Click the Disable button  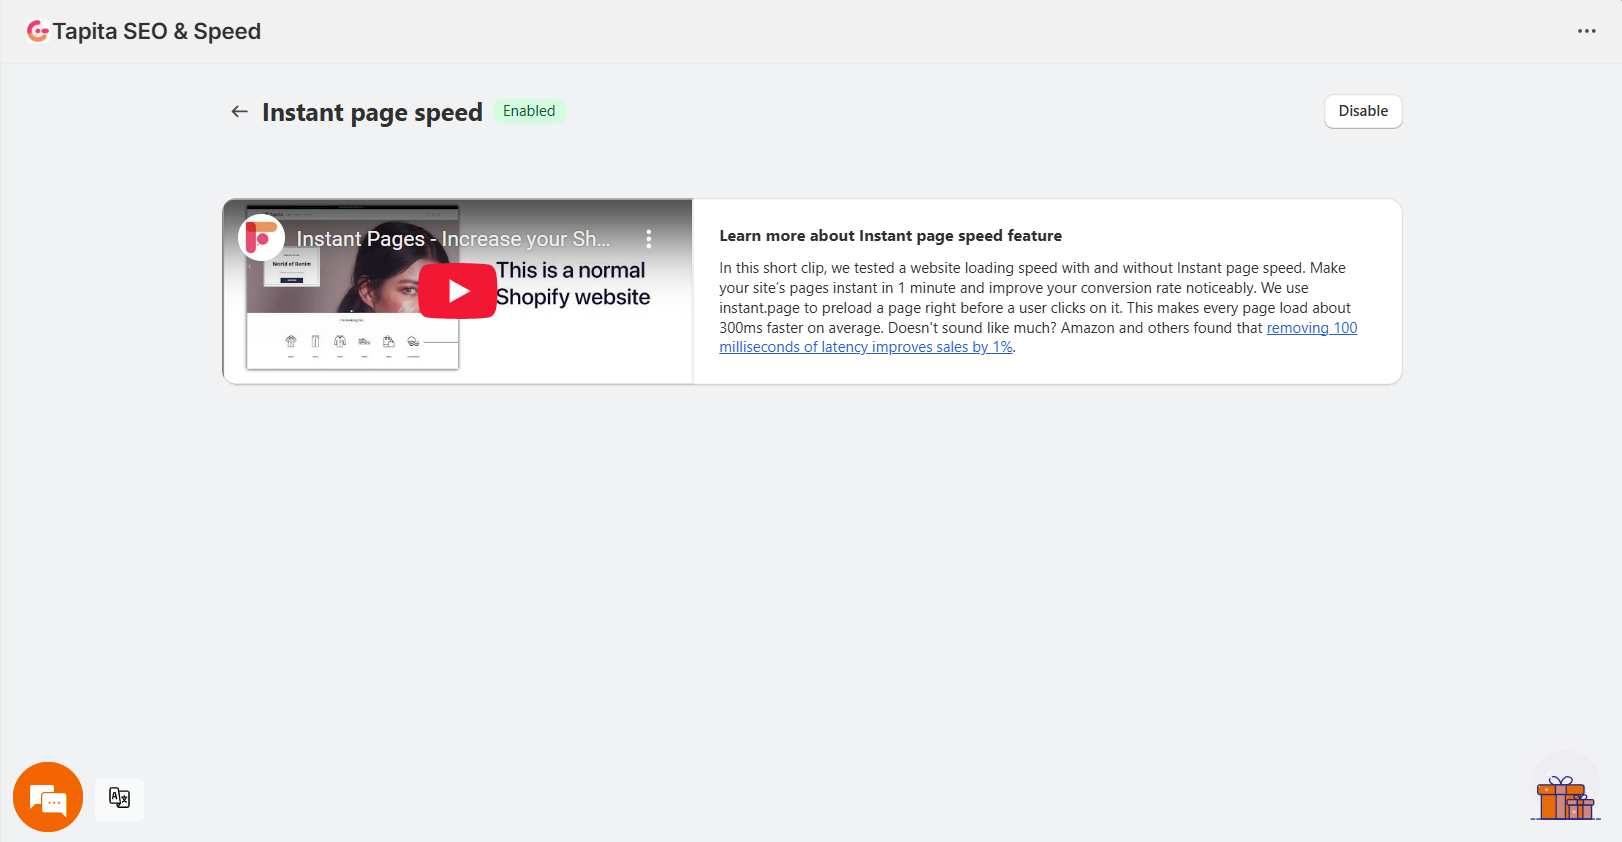pyautogui.click(x=1363, y=111)
